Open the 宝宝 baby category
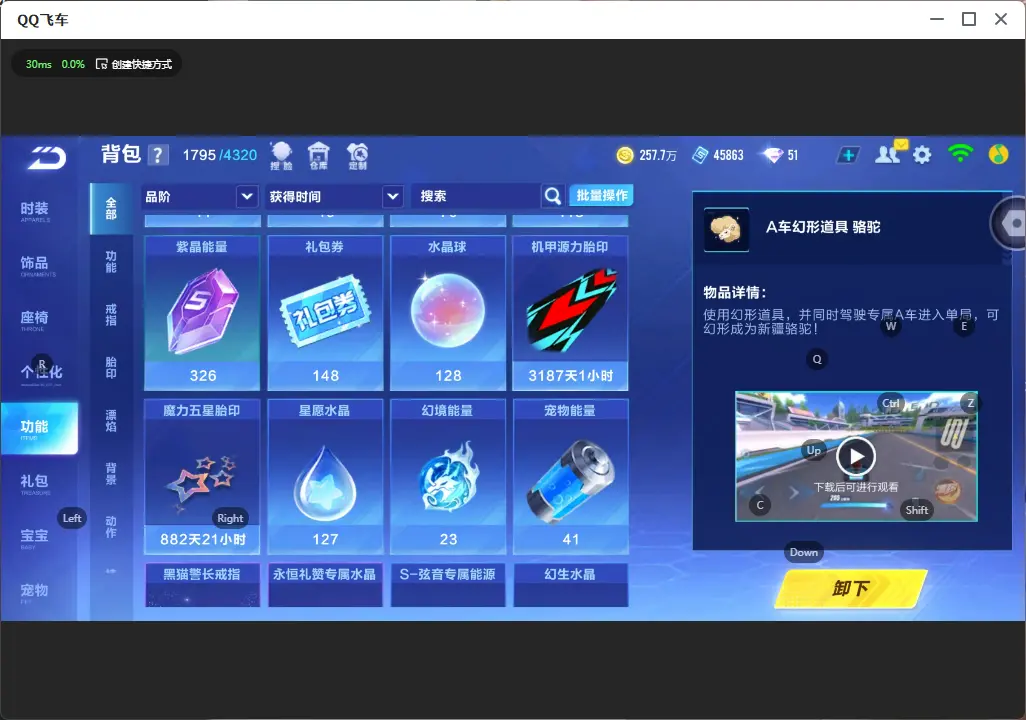 pos(35,537)
